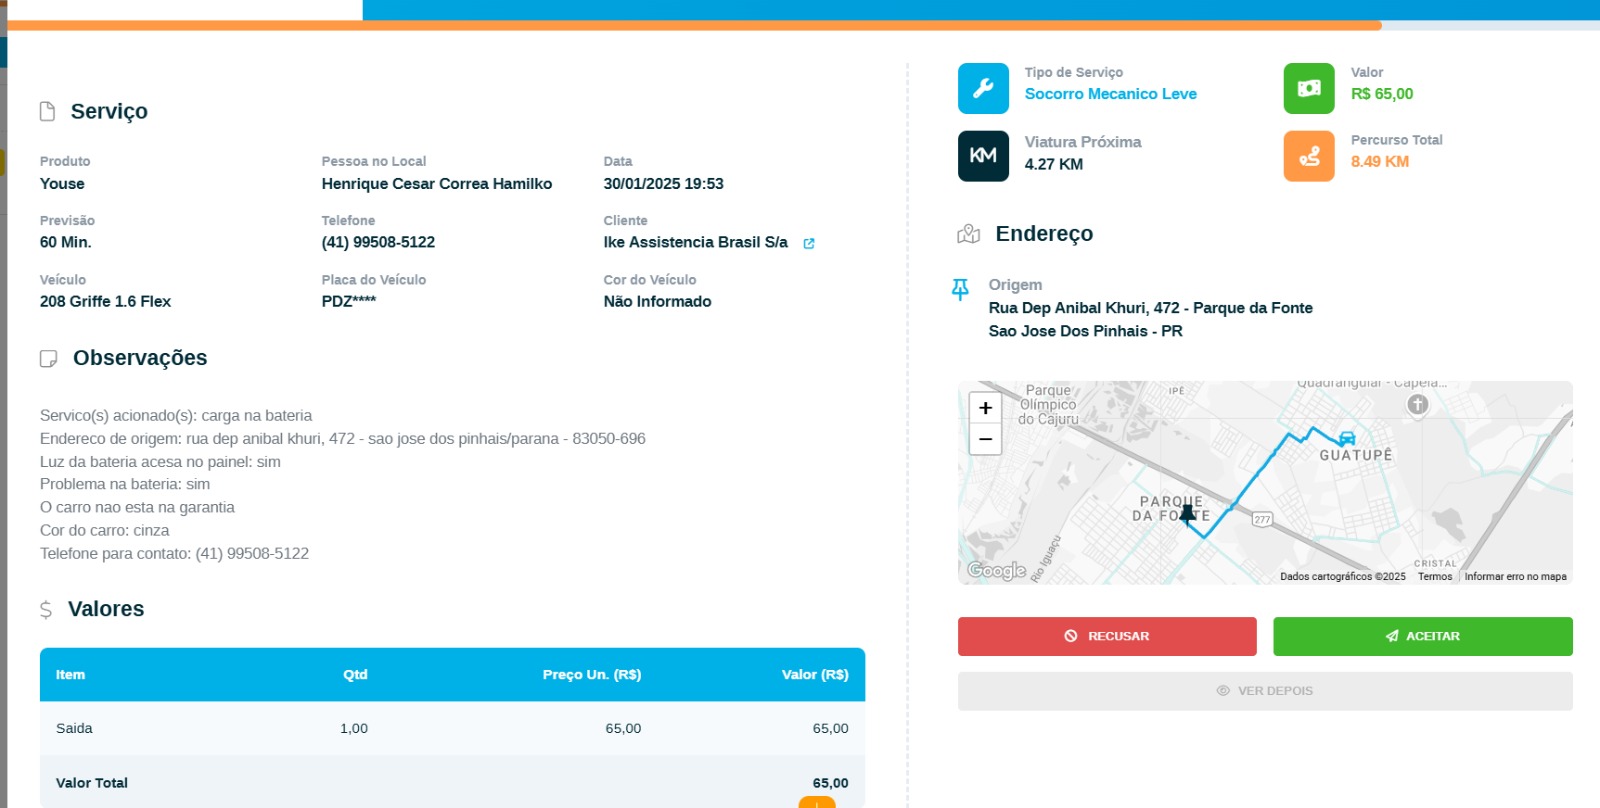Screen dimensions: 1600x808
Task: Click the Valor Total row label
Action: click(92, 783)
